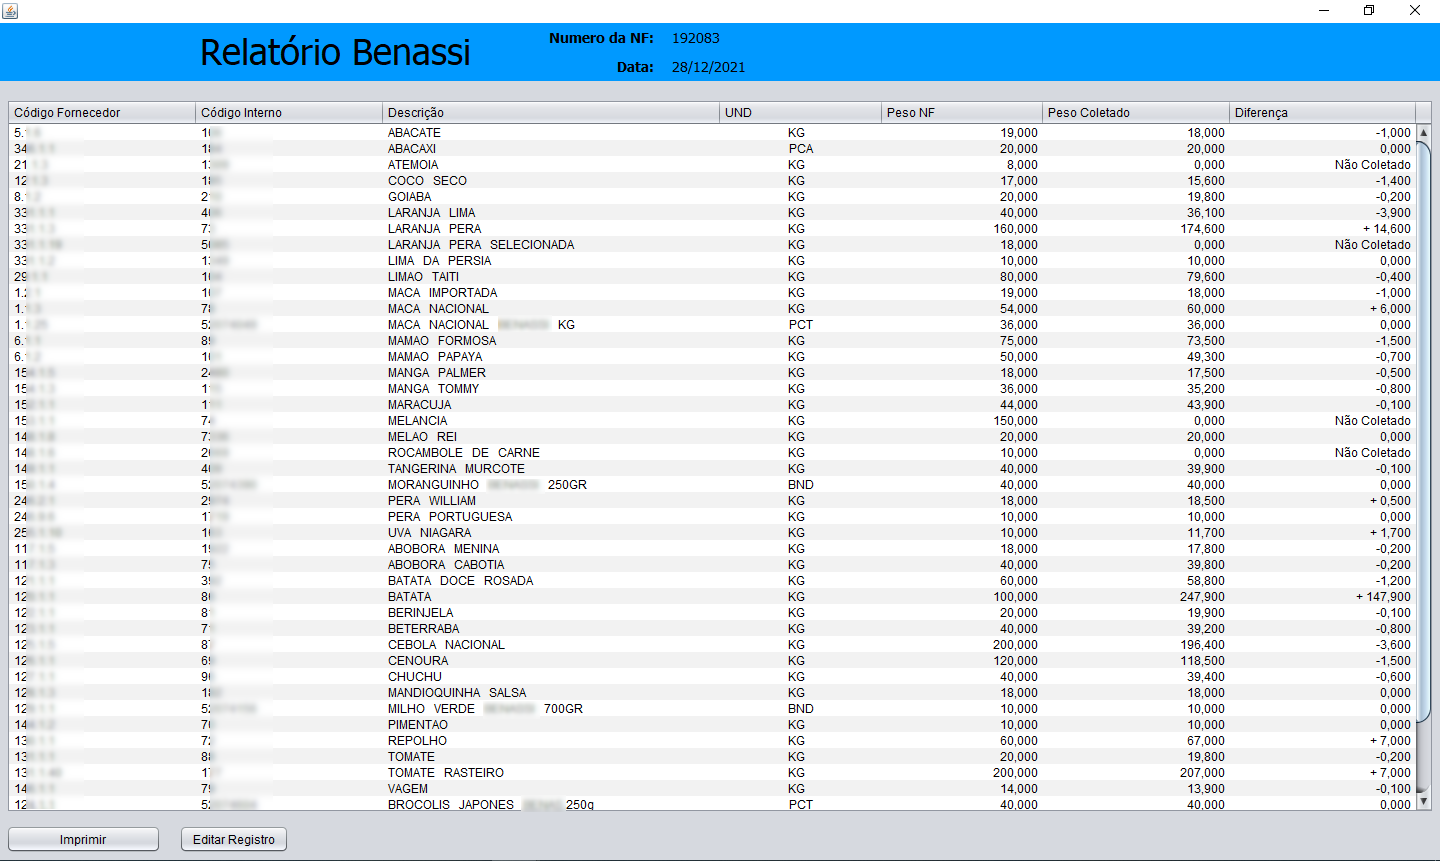The image size is (1440, 861).
Task: Select the BERINJELA row
Action: [712, 613]
